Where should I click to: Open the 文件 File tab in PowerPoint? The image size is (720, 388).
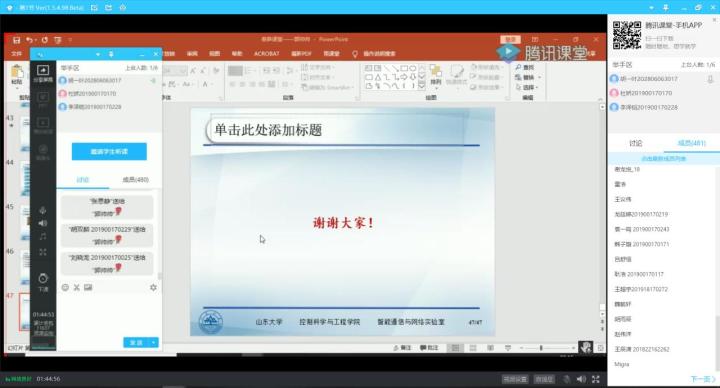coord(17,54)
